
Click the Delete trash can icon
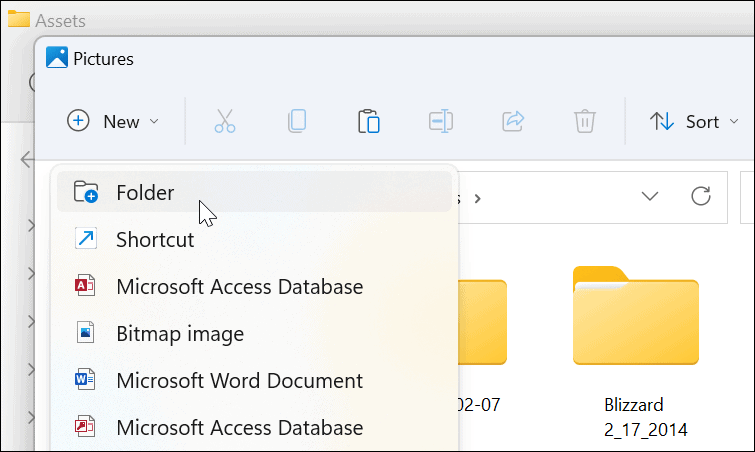585,122
